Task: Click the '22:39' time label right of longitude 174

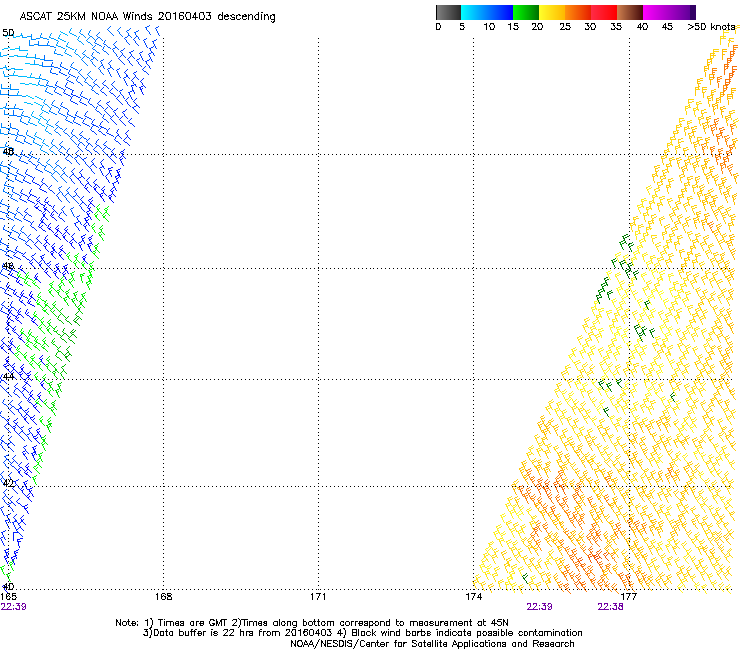Action: (x=539, y=607)
